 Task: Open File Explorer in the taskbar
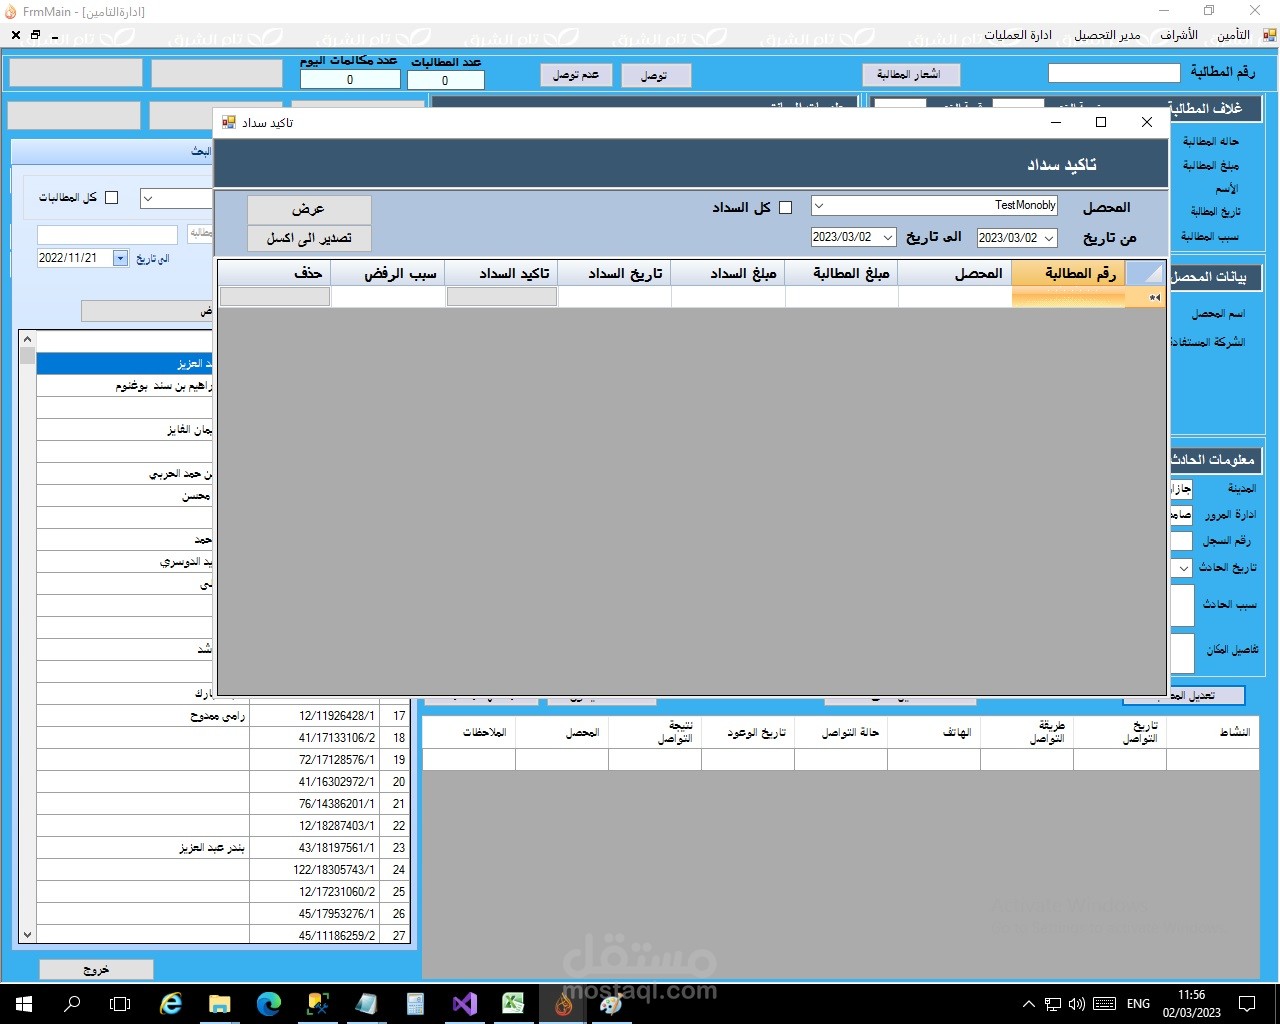pyautogui.click(x=220, y=1004)
